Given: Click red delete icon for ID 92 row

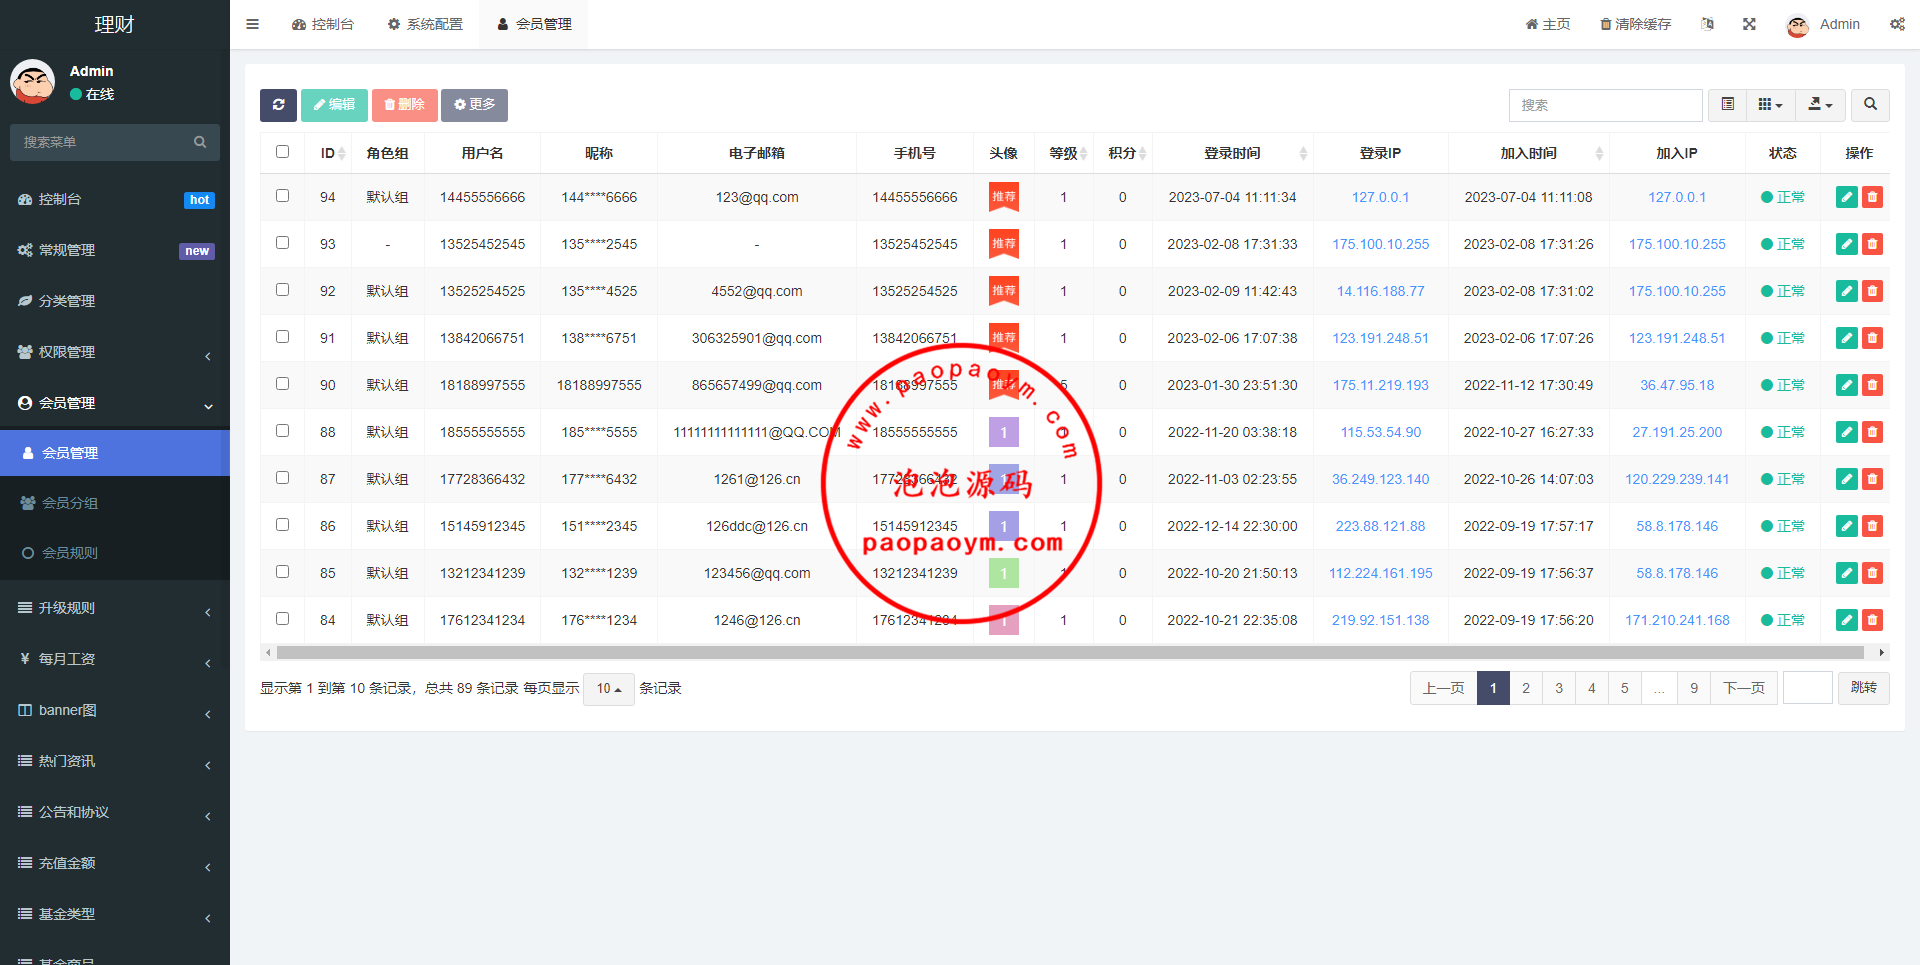Looking at the screenshot, I should (x=1872, y=291).
